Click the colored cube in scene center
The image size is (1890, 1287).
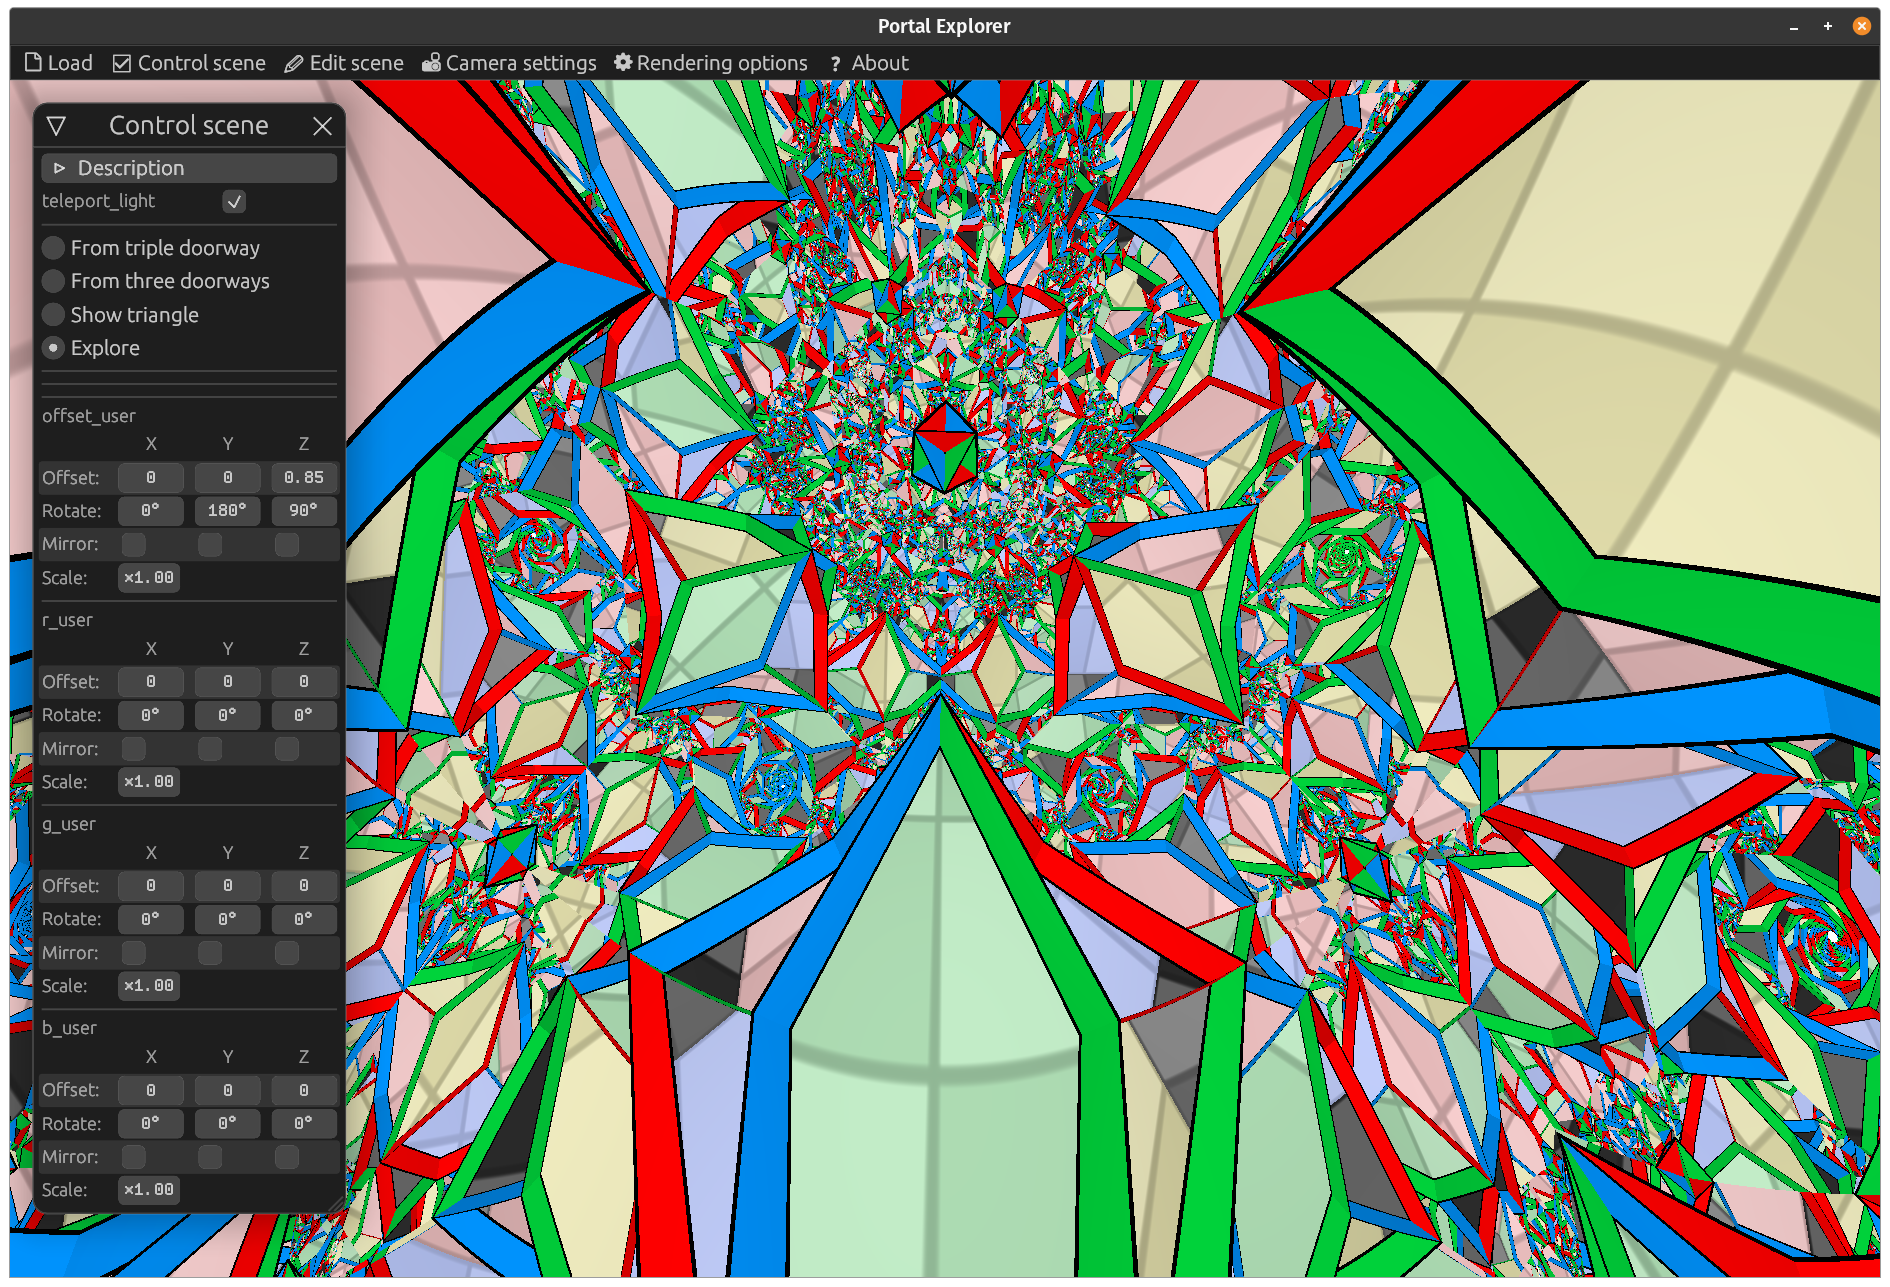pyautogui.click(x=944, y=446)
